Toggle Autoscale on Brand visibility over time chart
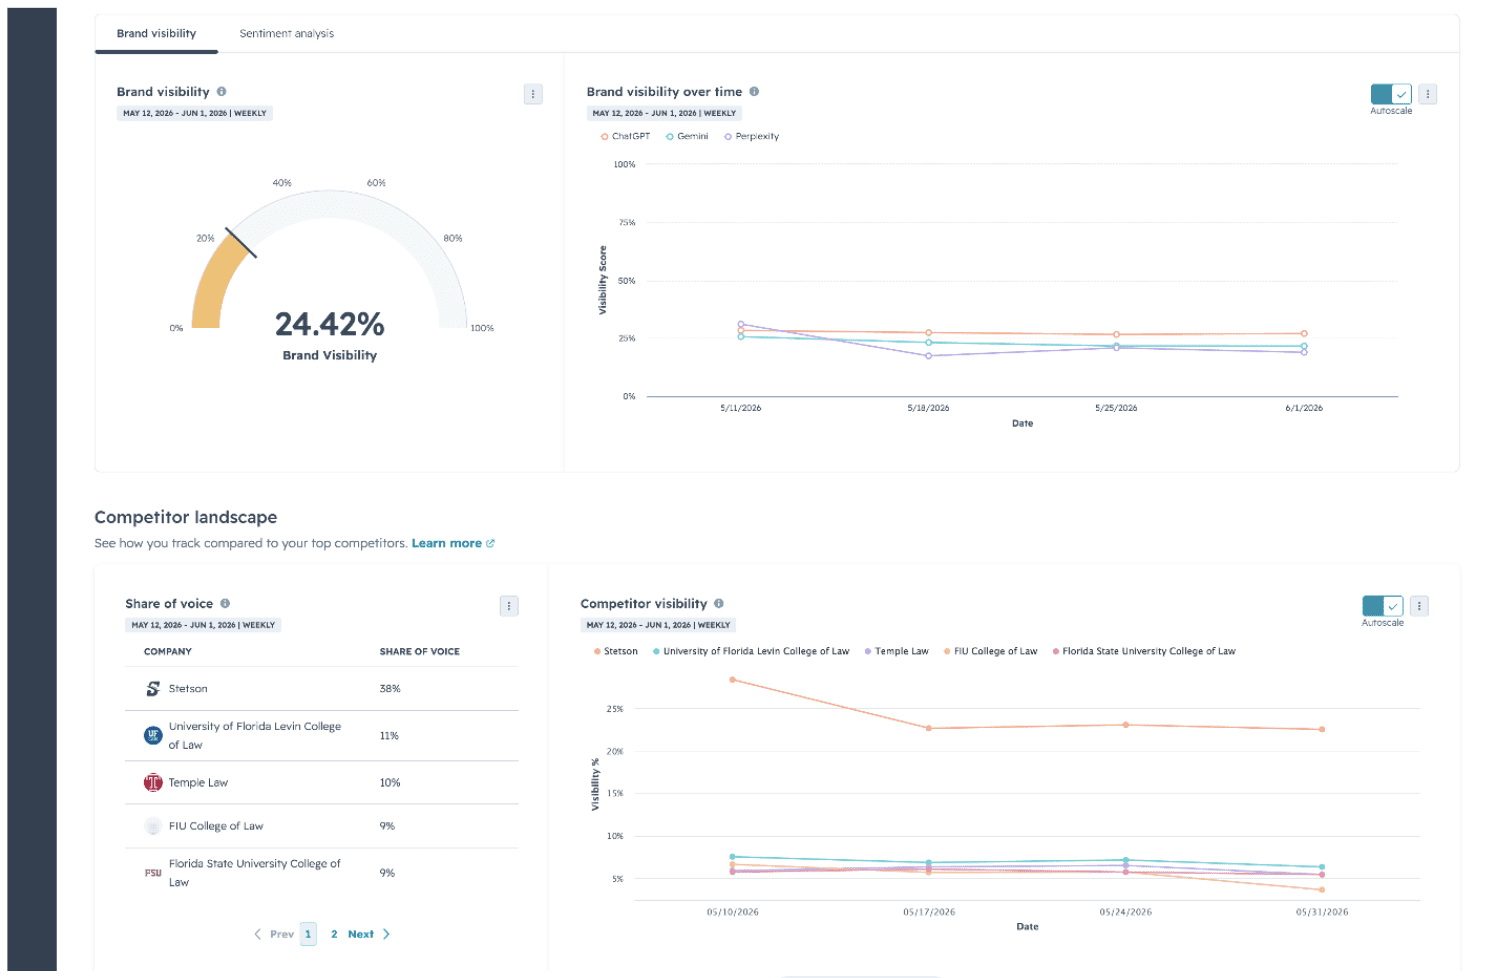This screenshot has height=978, width=1490. [1390, 94]
